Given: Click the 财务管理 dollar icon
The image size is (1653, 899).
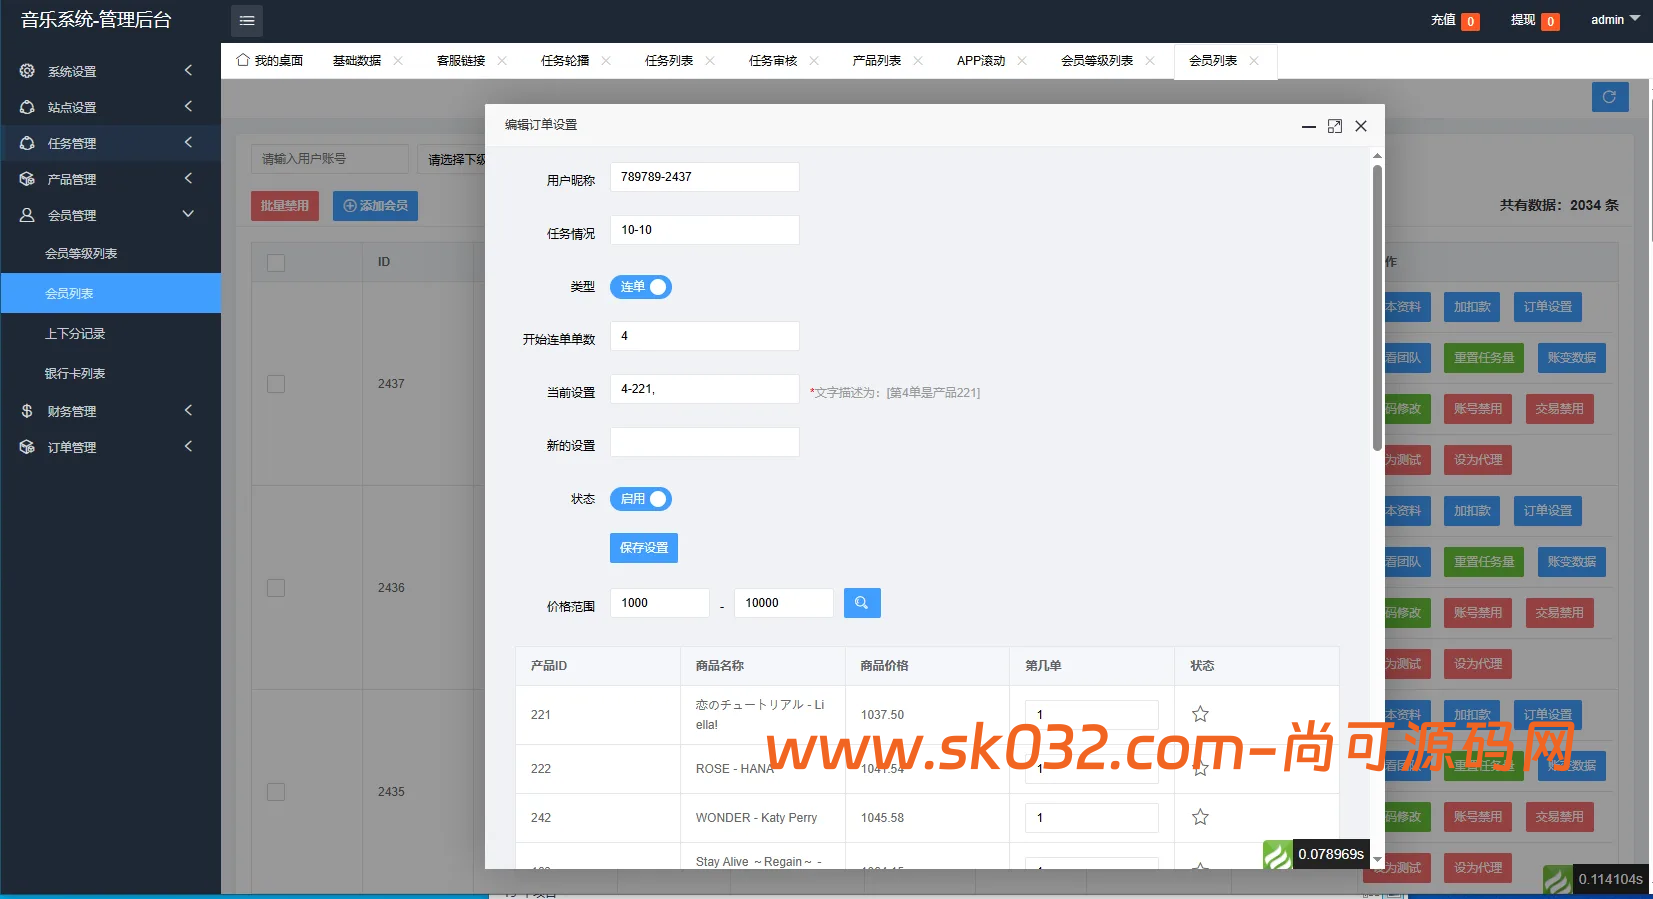Looking at the screenshot, I should (x=27, y=411).
